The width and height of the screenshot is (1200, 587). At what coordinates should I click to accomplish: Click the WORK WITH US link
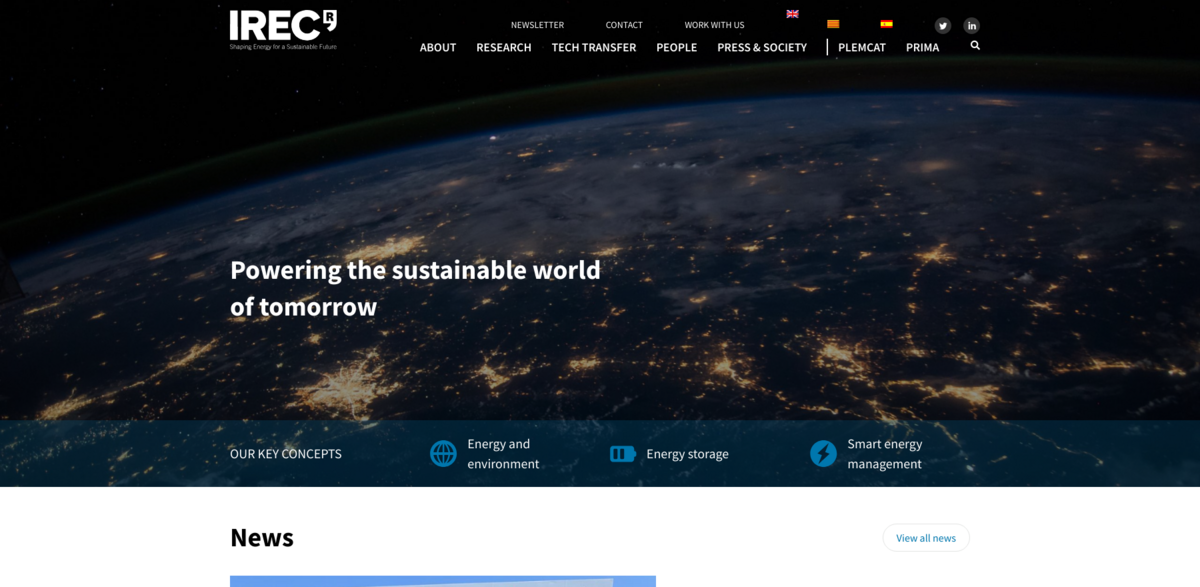click(714, 24)
